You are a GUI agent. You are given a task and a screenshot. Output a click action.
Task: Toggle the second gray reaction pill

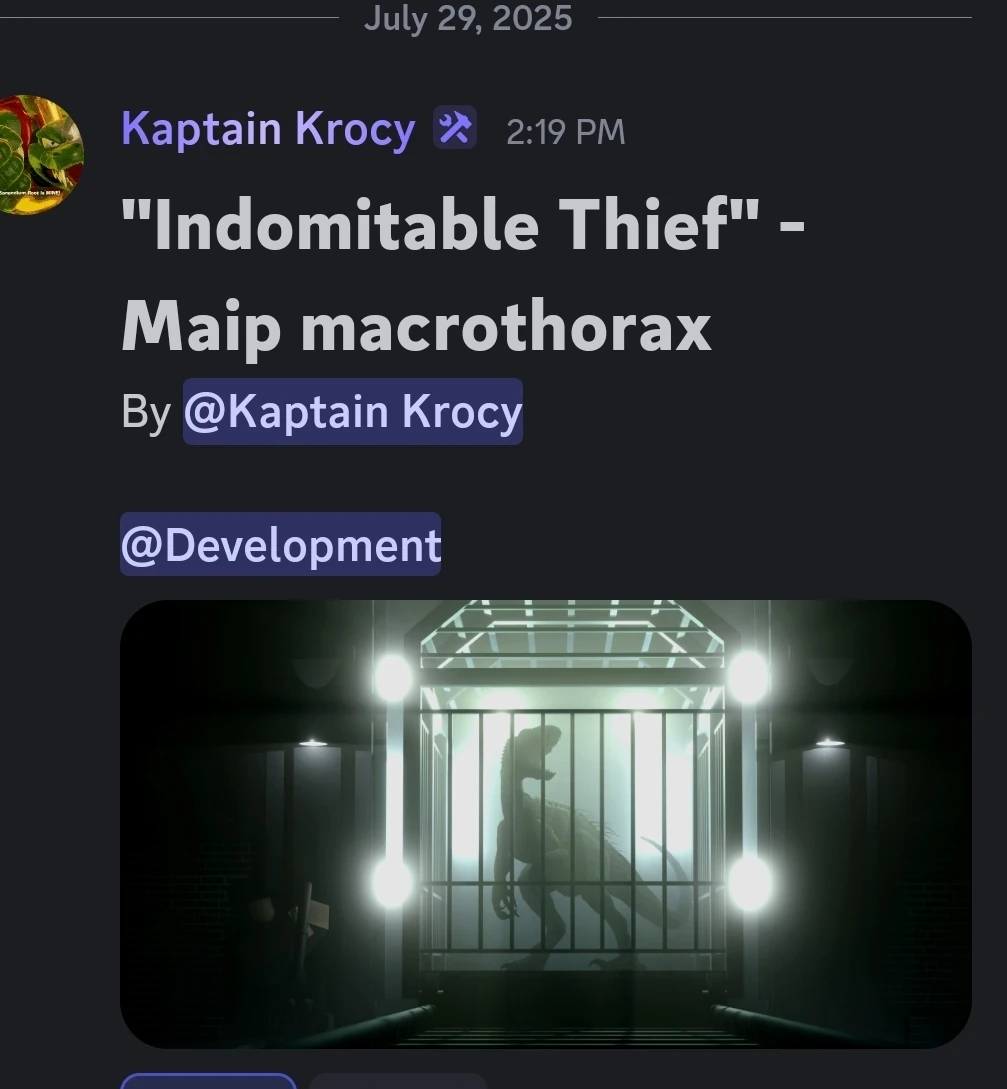pos(398,1081)
